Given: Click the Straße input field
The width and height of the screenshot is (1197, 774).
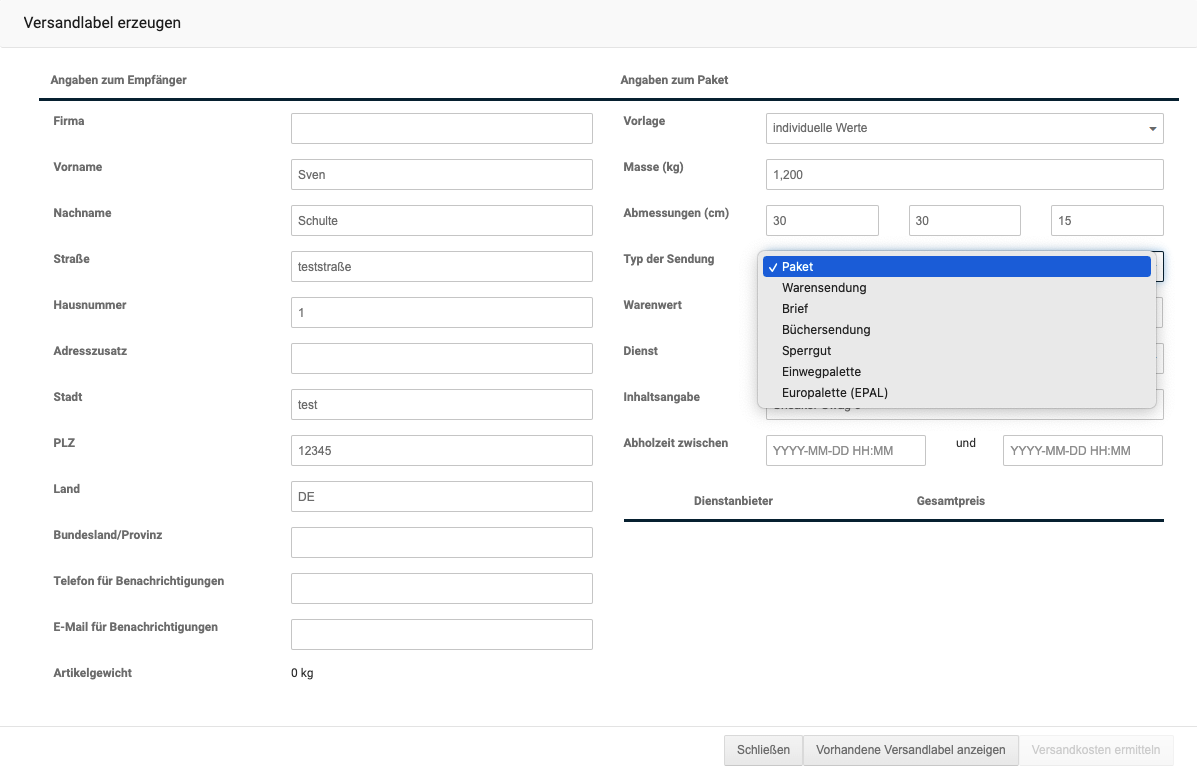Looking at the screenshot, I should (x=441, y=266).
